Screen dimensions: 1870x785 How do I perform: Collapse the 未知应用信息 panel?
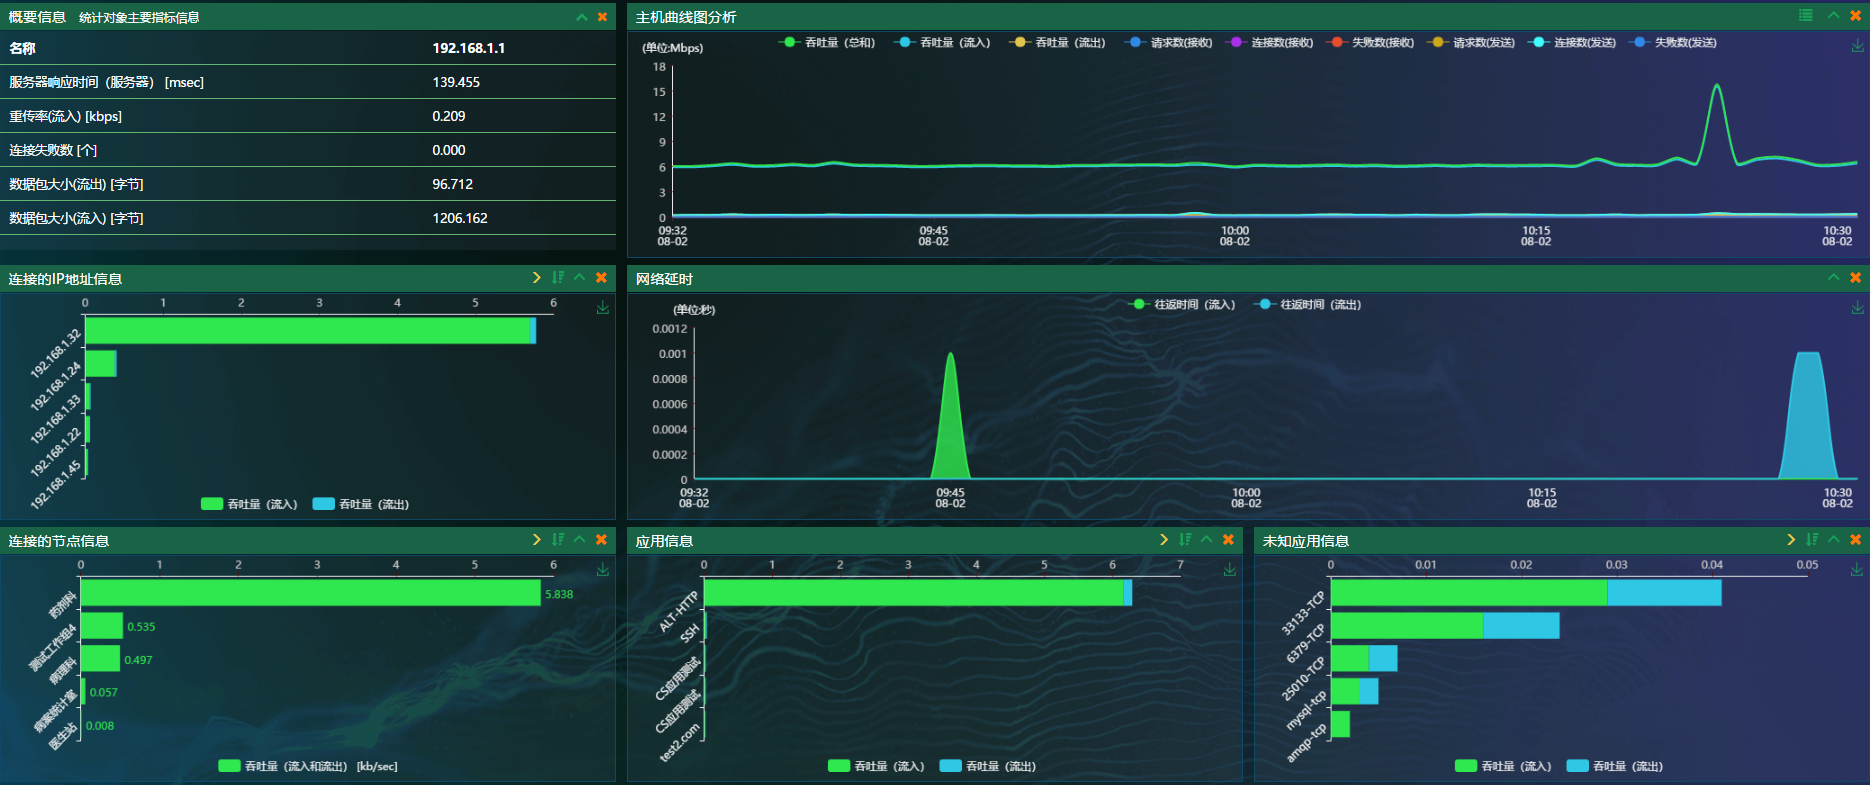1834,539
